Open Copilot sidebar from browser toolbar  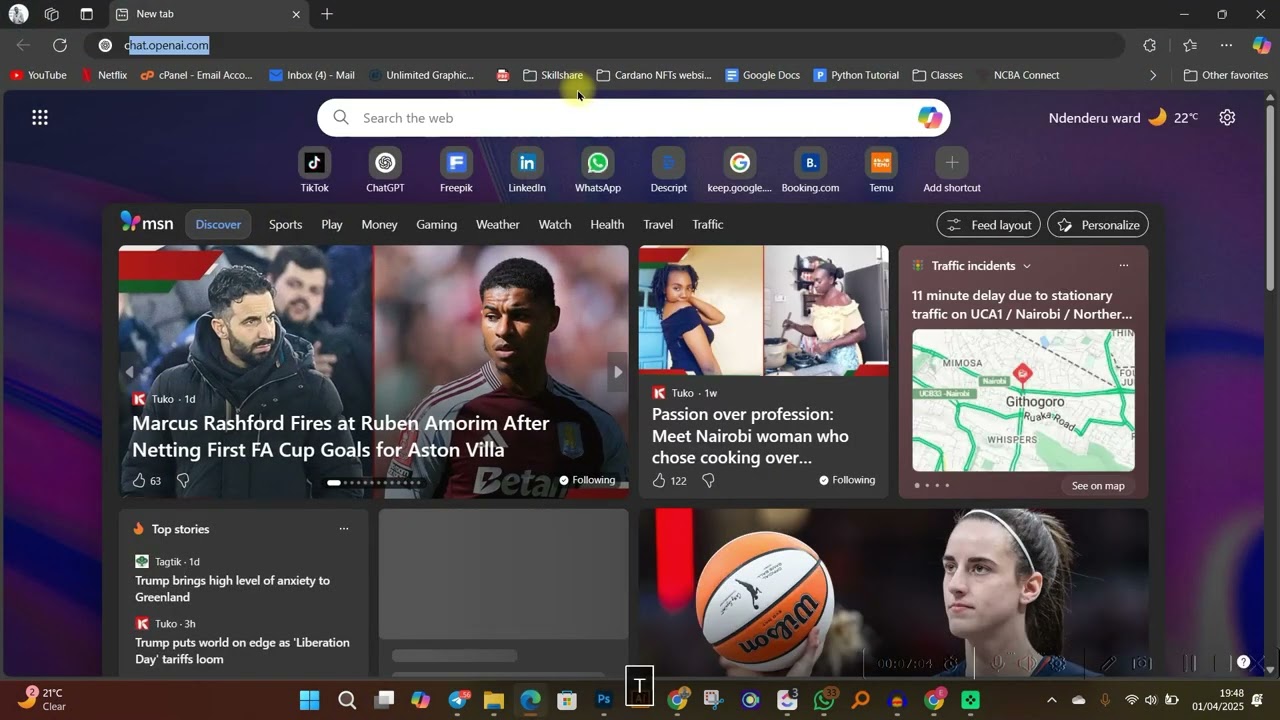(x=1261, y=45)
